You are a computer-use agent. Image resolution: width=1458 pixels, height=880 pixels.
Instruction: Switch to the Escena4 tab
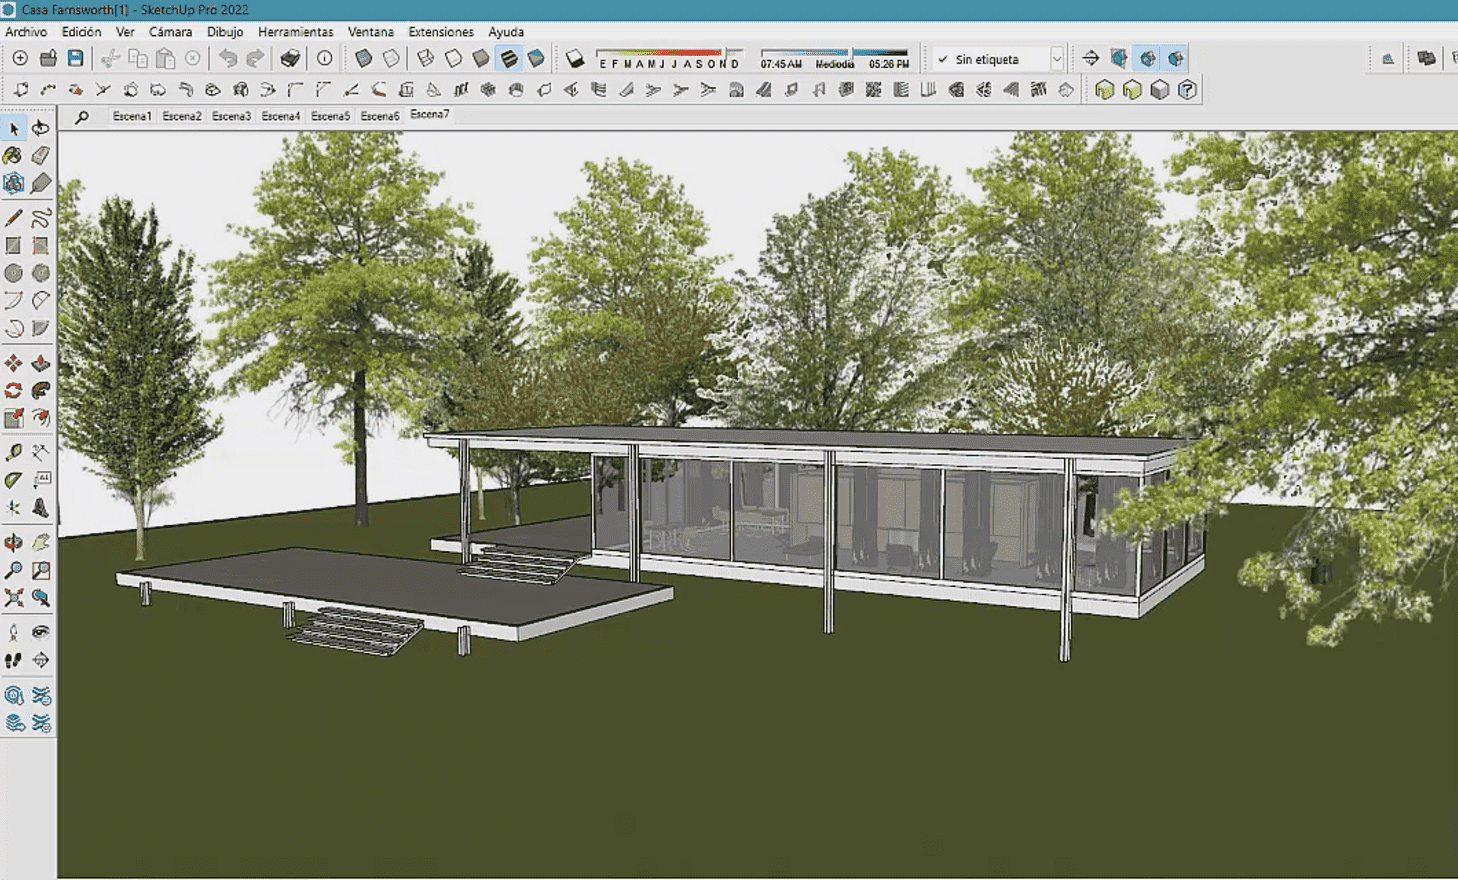[x=281, y=116]
